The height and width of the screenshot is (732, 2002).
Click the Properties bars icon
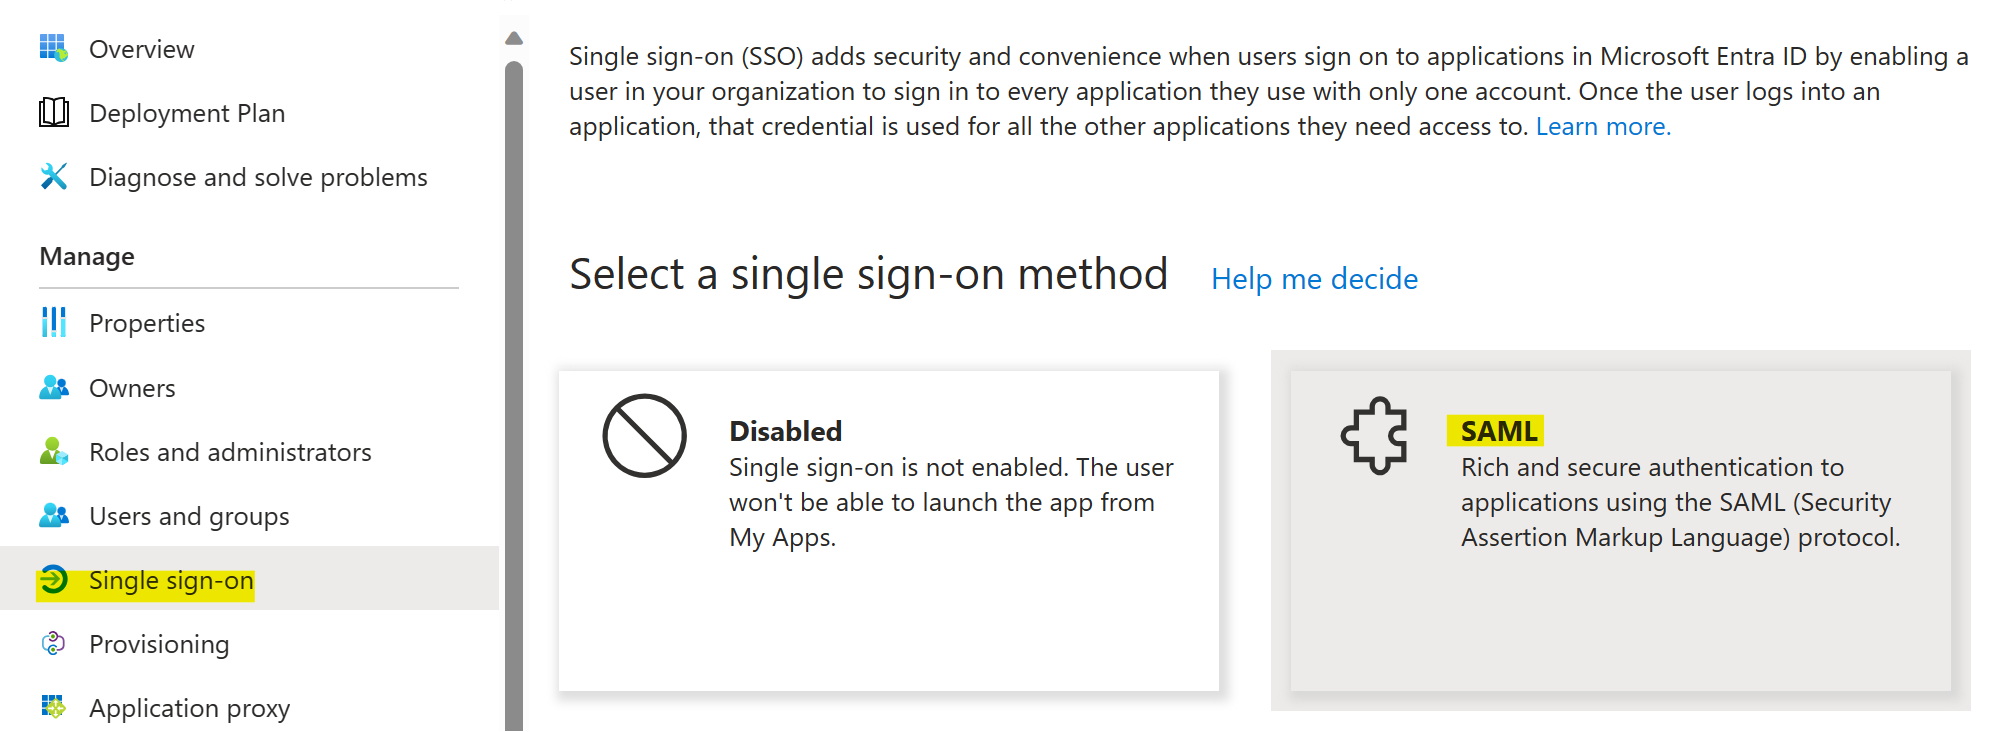pyautogui.click(x=54, y=322)
